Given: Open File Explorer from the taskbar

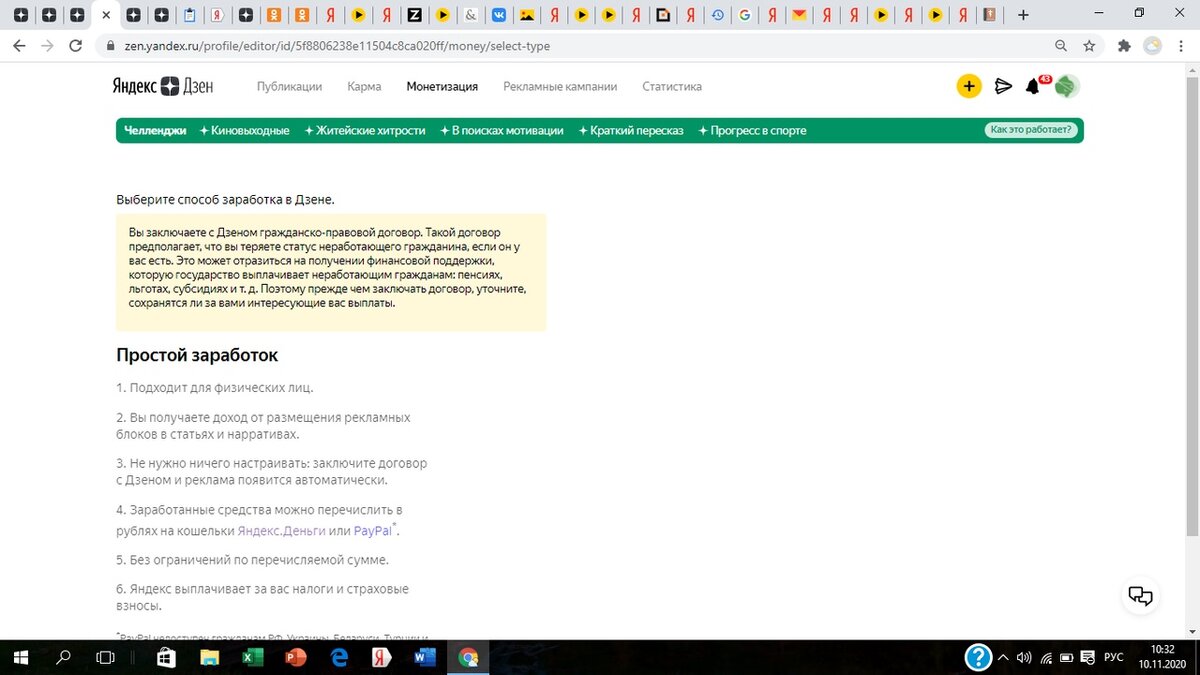Looking at the screenshot, I should click(x=210, y=657).
